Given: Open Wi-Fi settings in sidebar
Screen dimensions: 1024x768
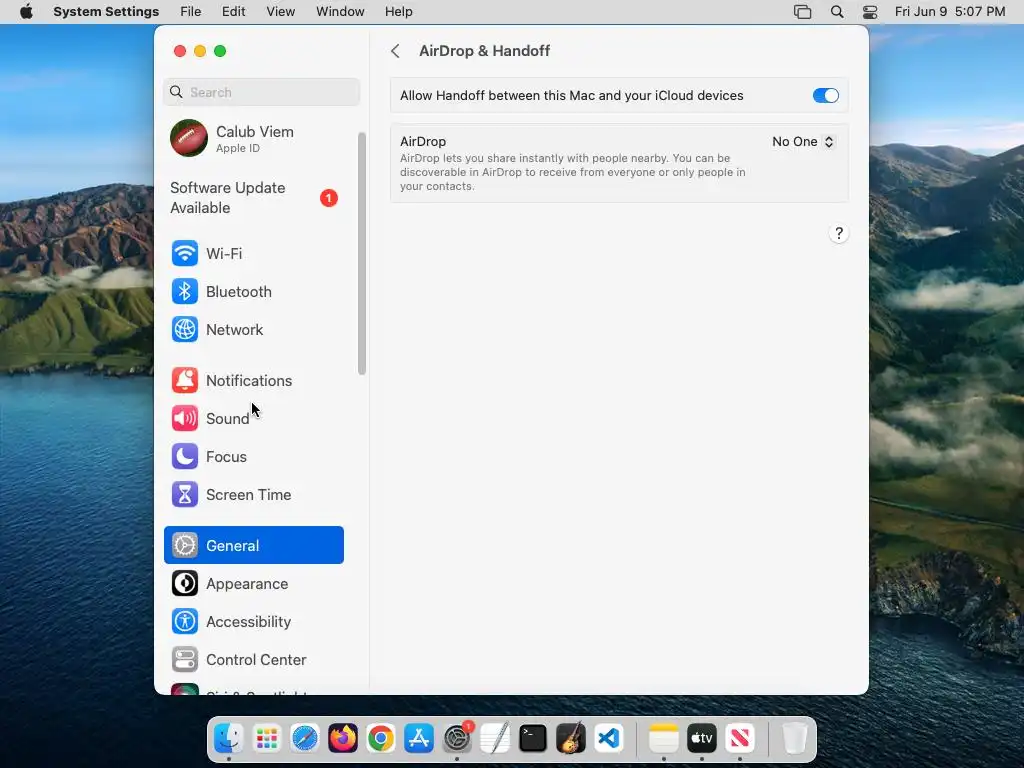Looking at the screenshot, I should (x=253, y=253).
